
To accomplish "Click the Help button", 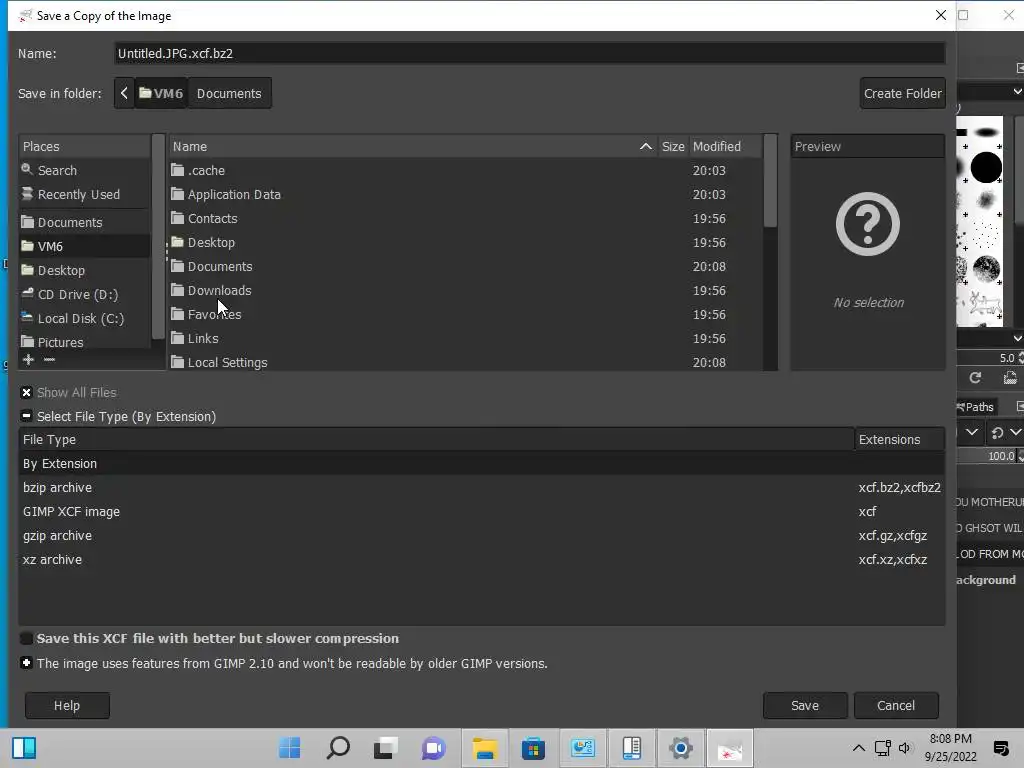I will (67, 705).
